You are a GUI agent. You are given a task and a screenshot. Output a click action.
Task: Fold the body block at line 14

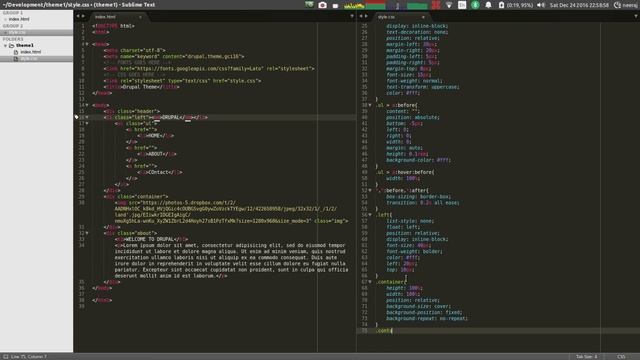(x=87, y=105)
